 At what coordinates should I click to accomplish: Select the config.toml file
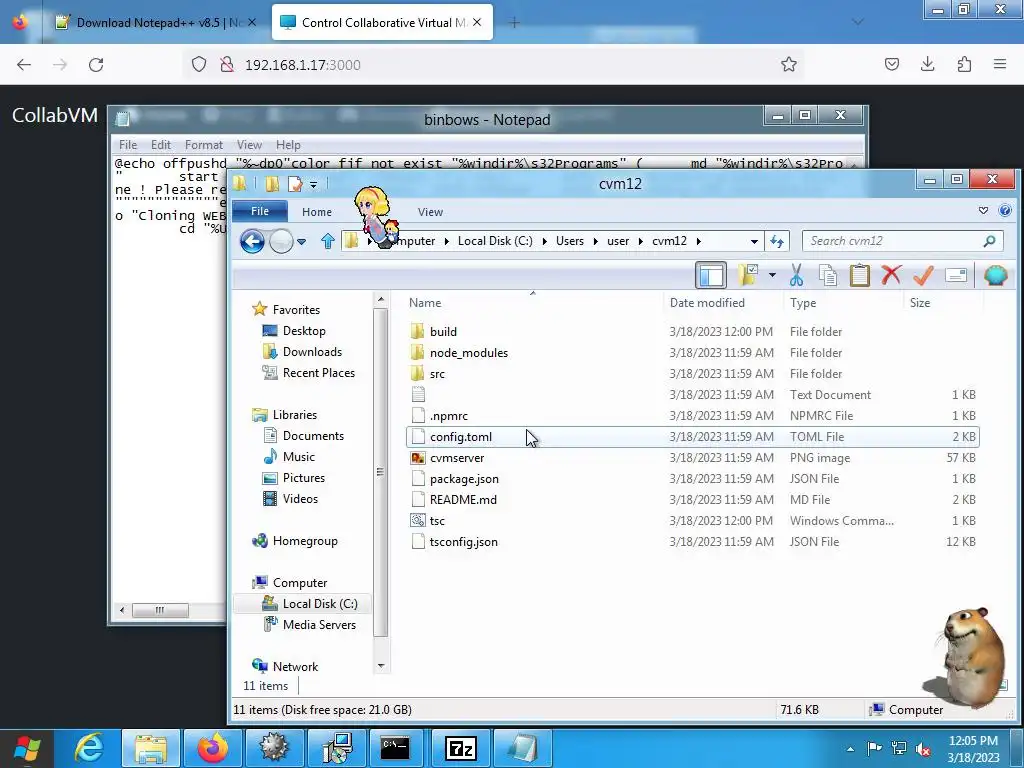pos(692,436)
